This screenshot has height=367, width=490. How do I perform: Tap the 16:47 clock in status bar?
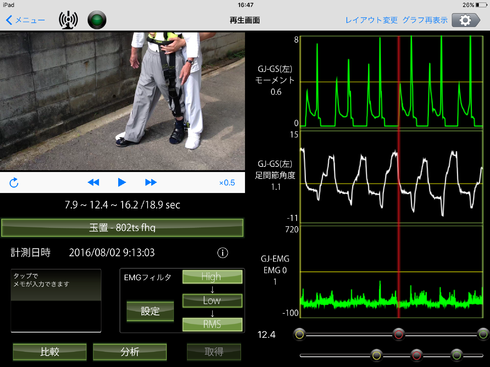click(246, 5)
